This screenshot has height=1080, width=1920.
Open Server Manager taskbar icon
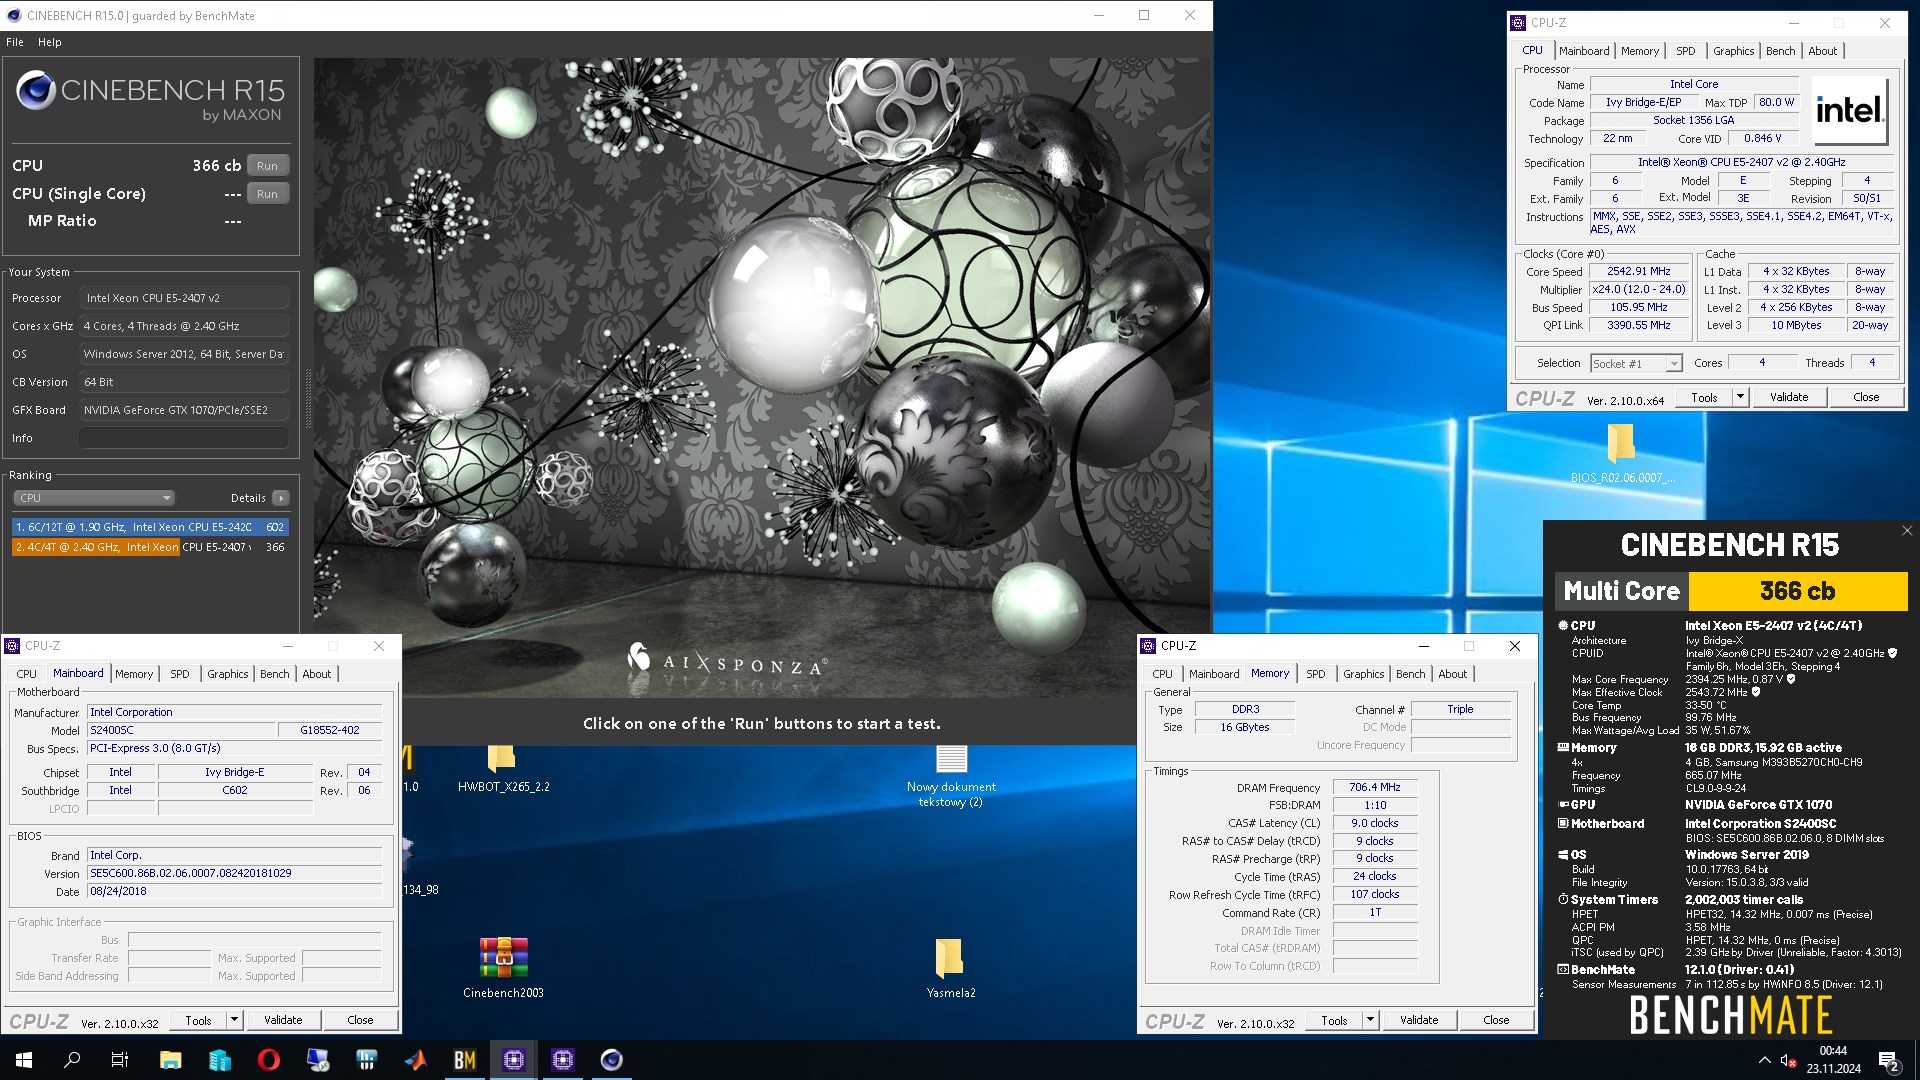click(x=219, y=1060)
